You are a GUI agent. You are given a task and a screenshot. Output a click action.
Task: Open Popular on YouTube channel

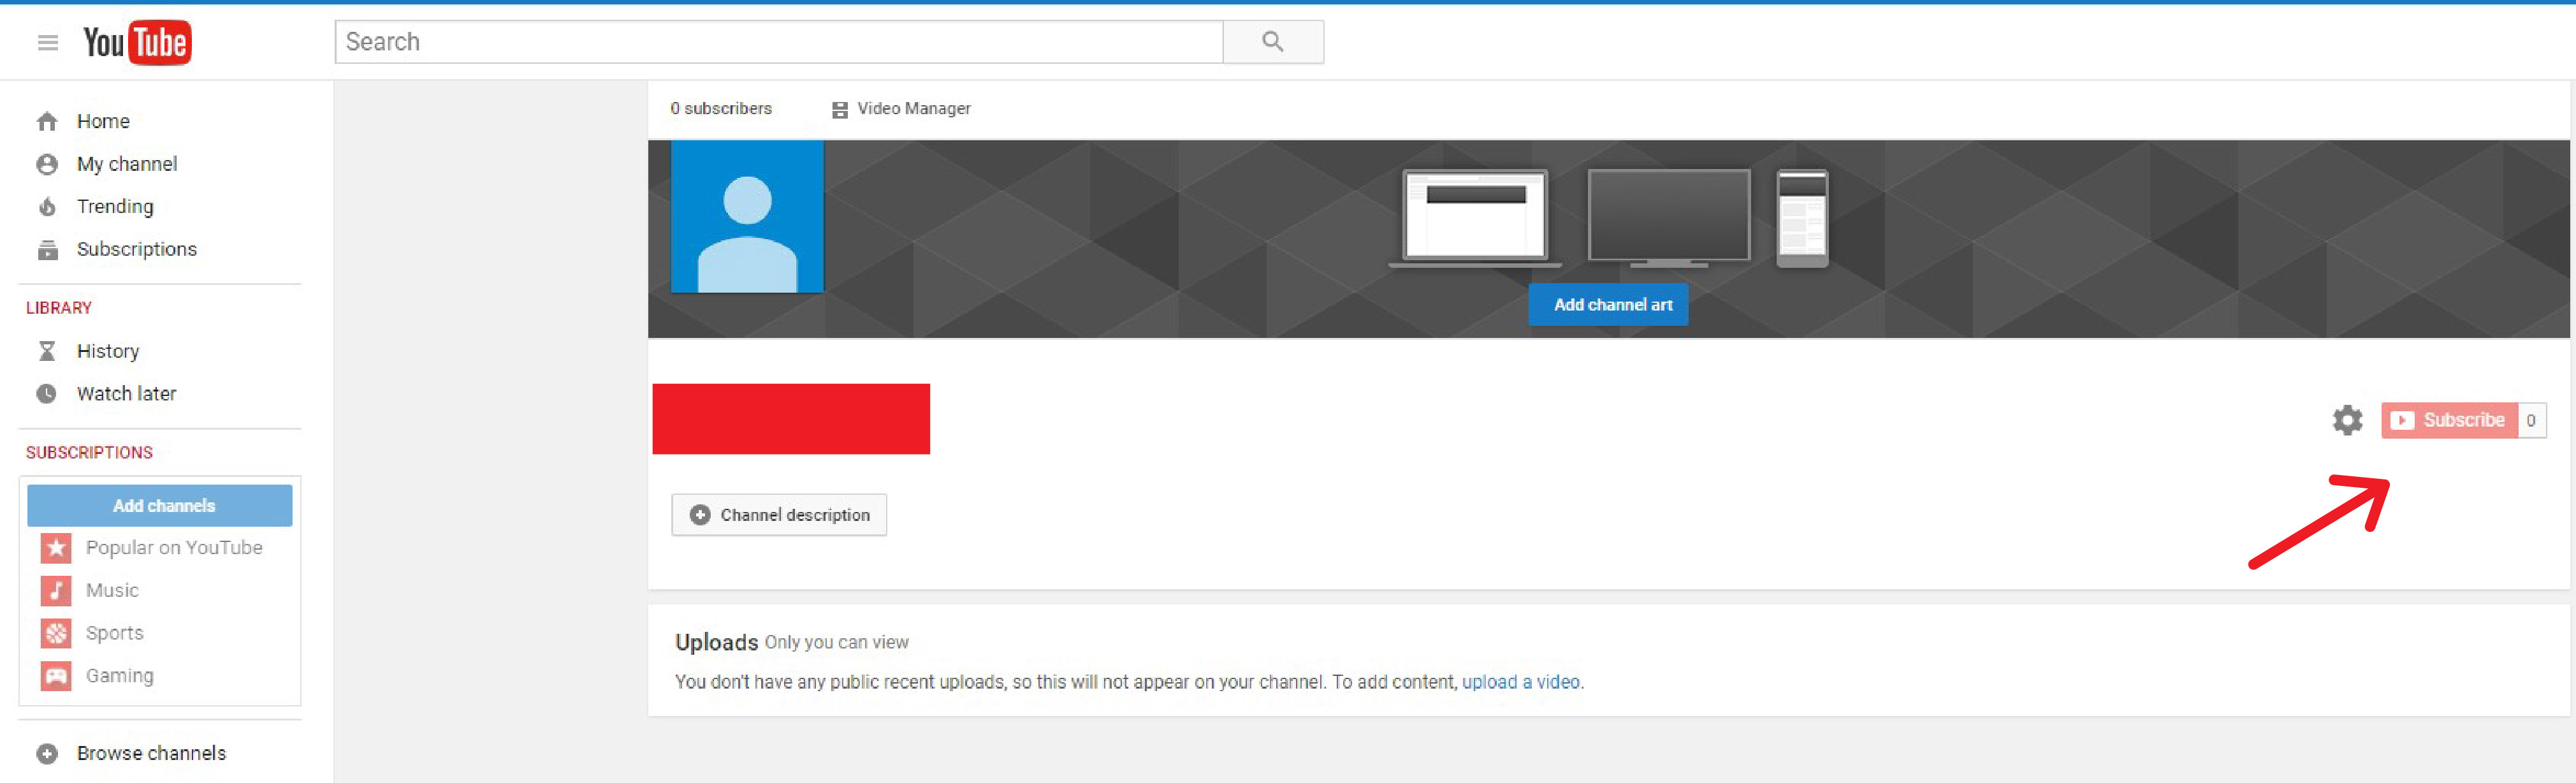(x=174, y=548)
